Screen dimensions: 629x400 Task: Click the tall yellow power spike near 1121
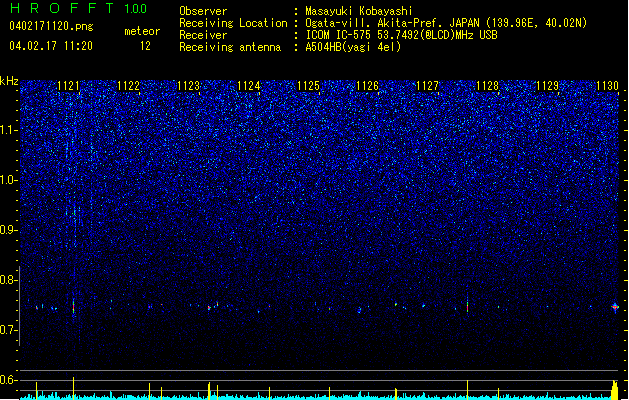73,388
